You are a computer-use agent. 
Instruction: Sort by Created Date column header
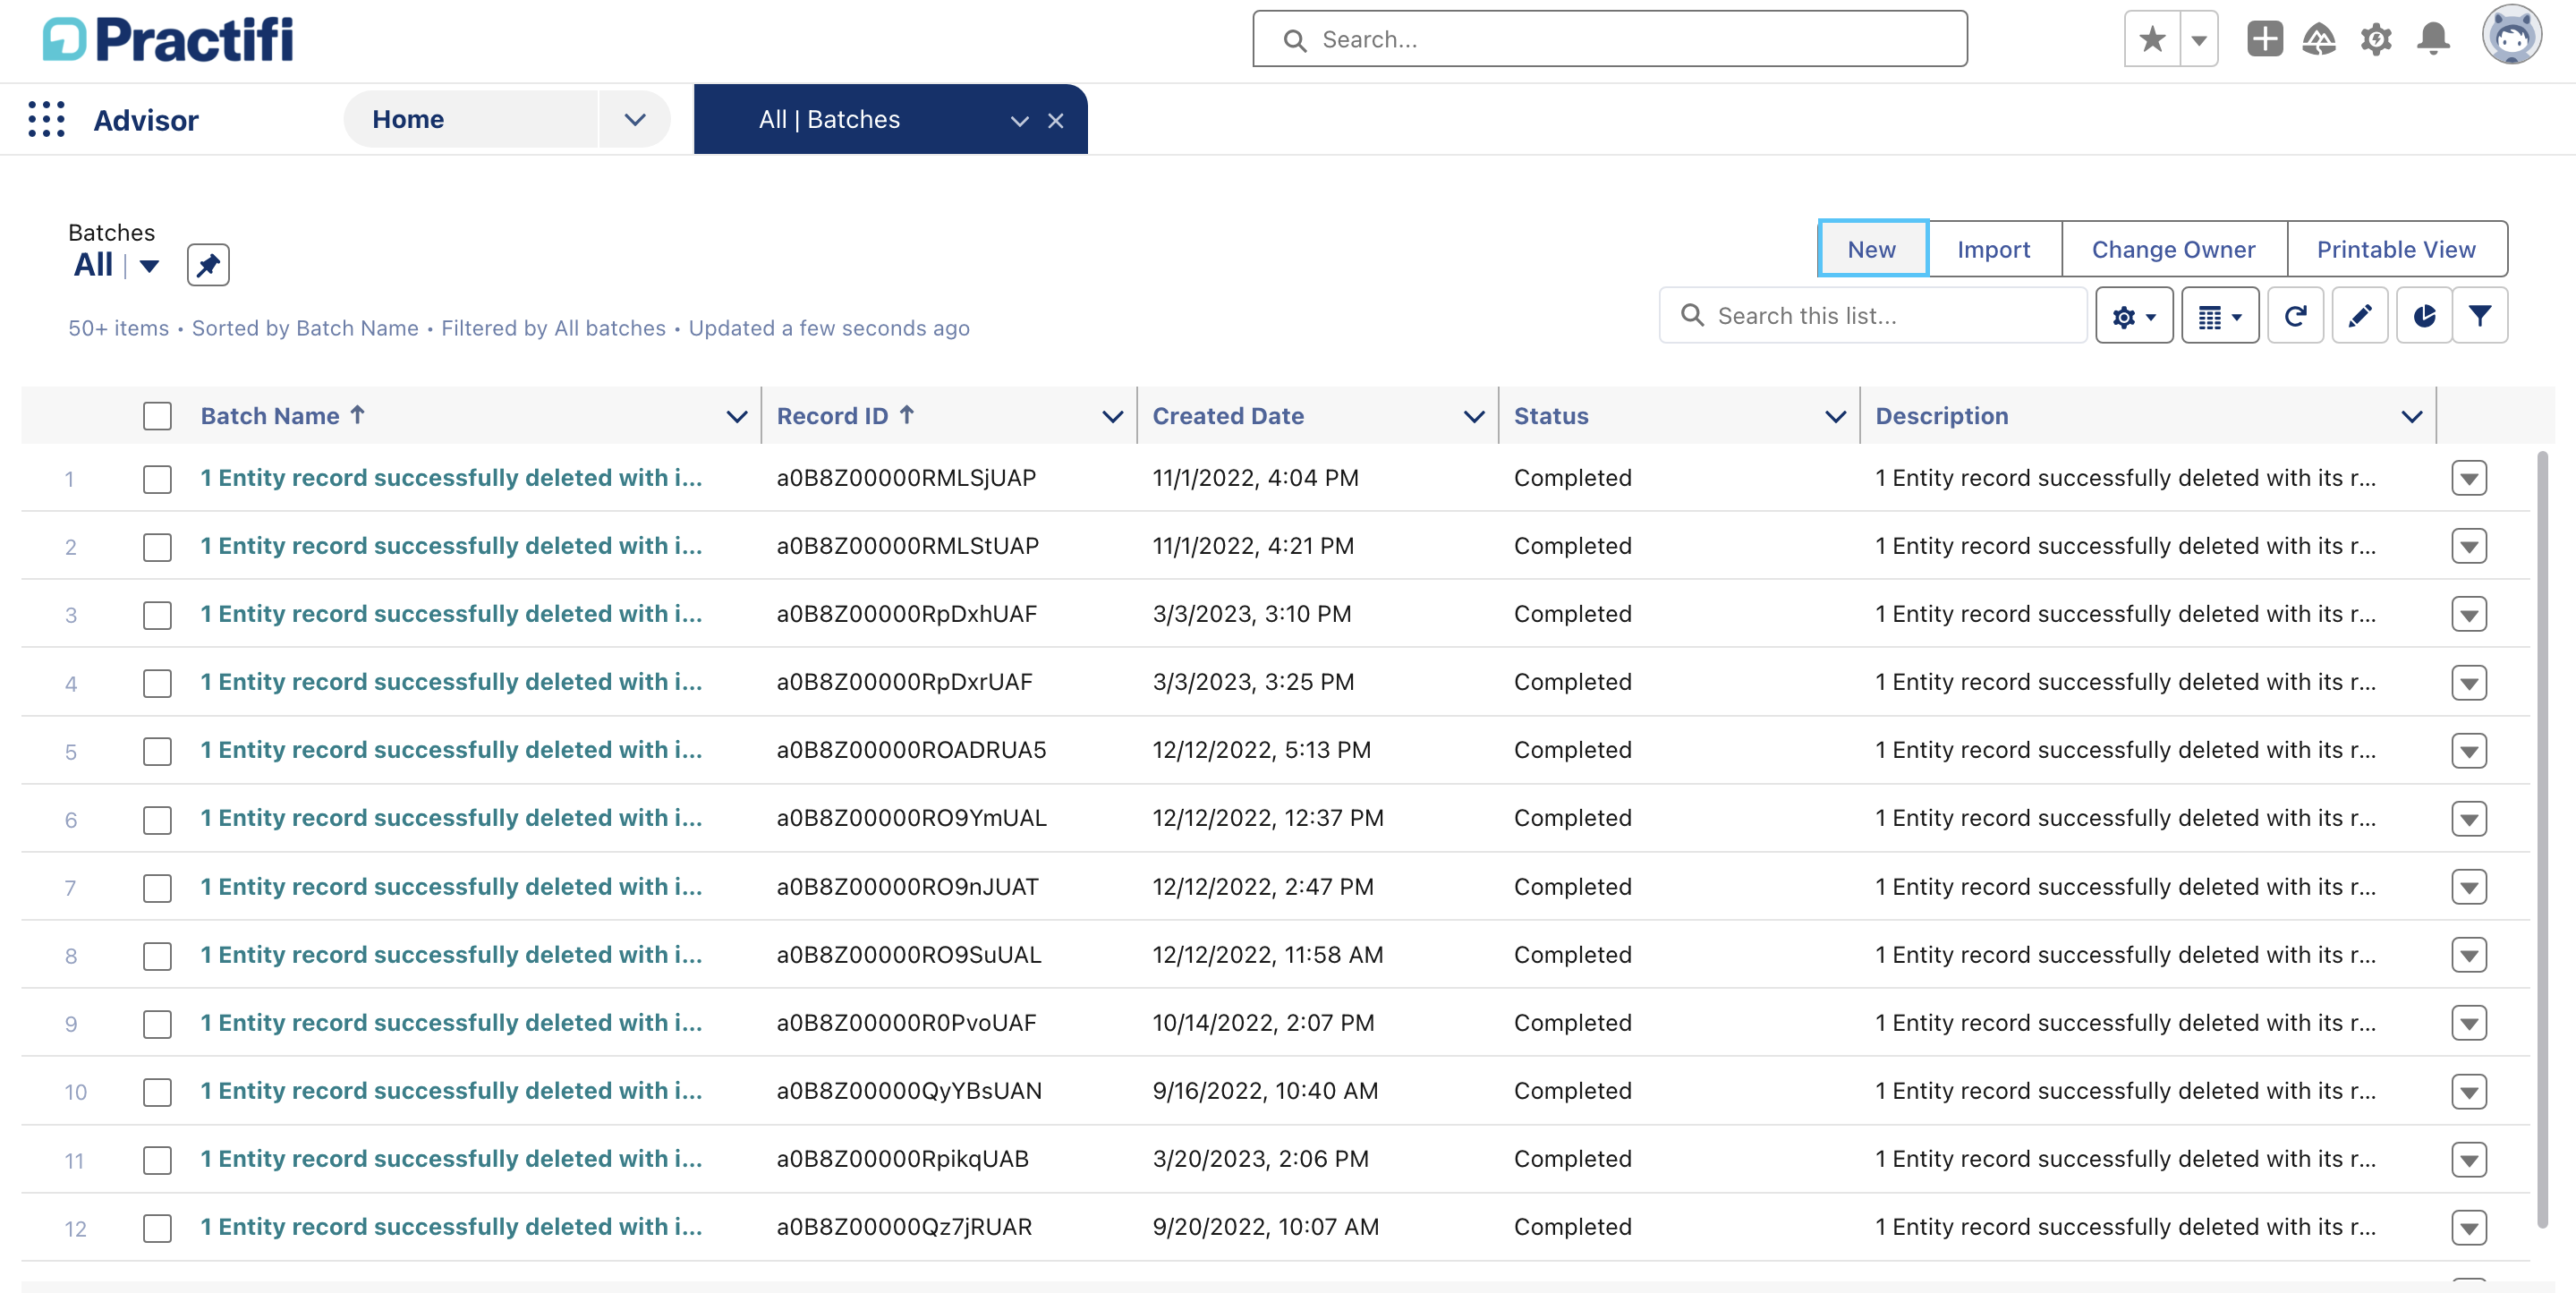click(1228, 416)
